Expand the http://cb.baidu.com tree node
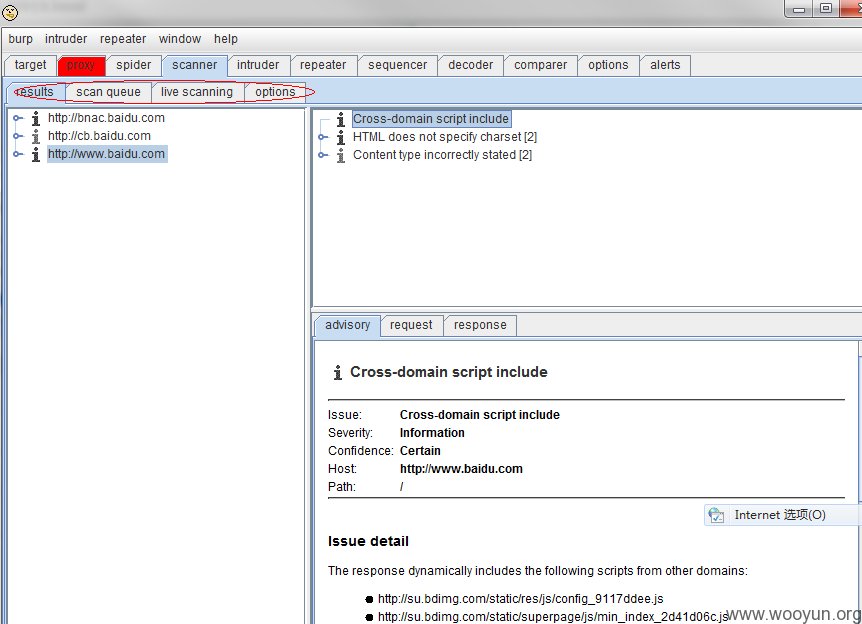 [x=18, y=136]
